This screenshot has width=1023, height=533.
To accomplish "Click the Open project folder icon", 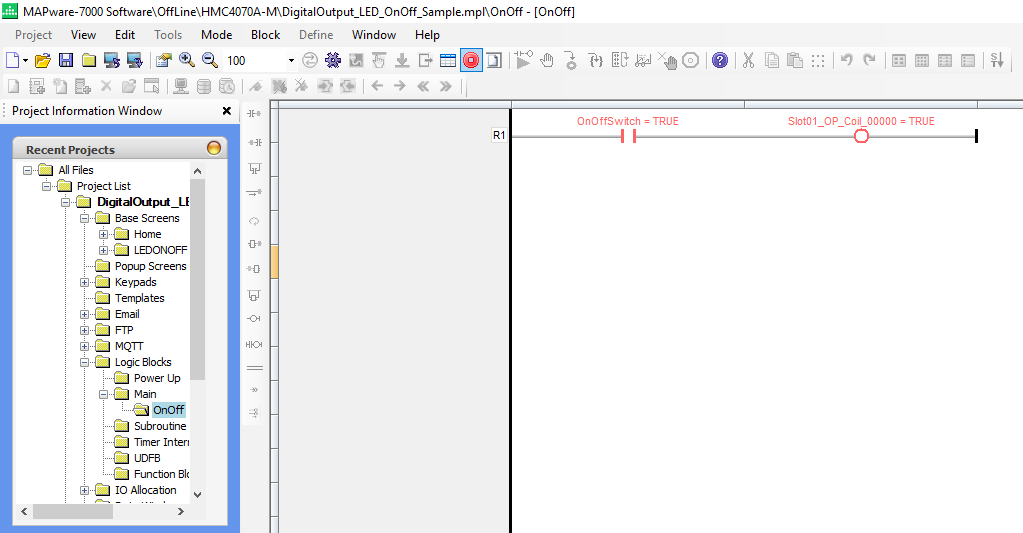I will 42,61.
